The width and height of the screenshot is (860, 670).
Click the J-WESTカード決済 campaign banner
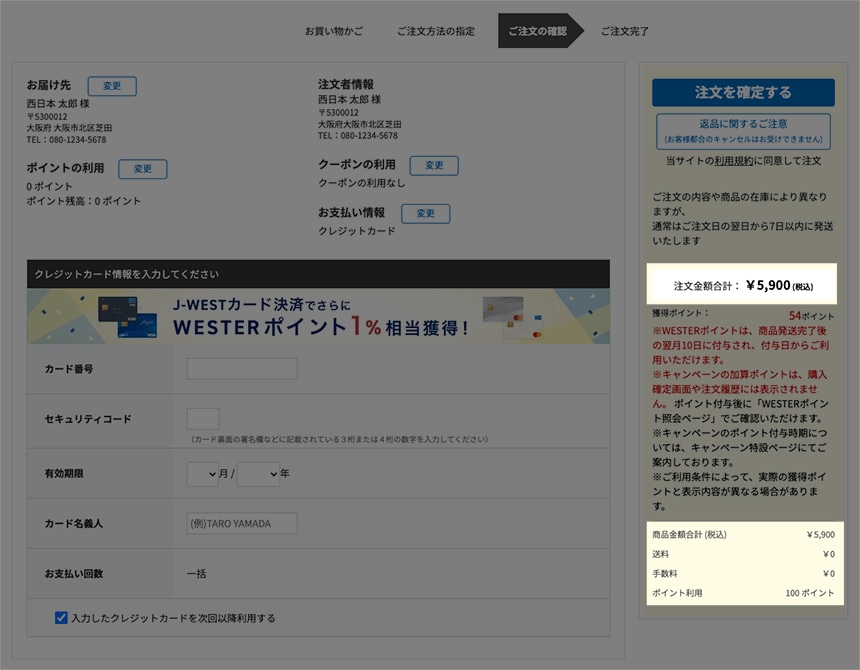click(318, 316)
